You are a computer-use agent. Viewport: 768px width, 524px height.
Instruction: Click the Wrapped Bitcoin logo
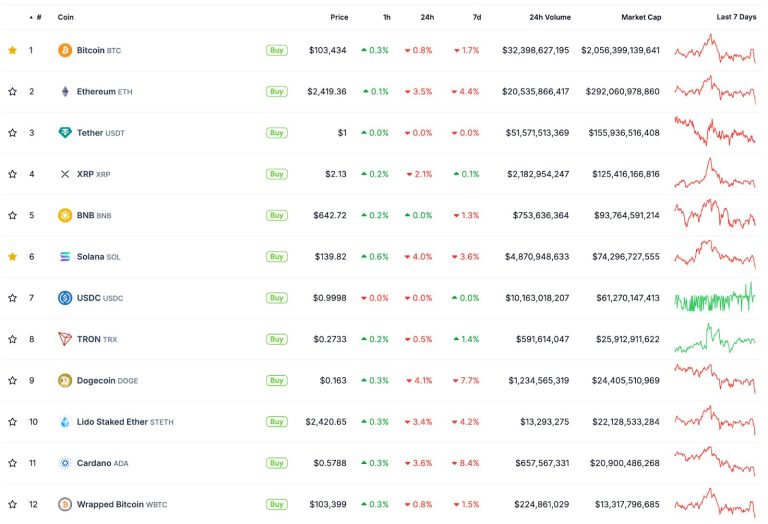point(65,504)
